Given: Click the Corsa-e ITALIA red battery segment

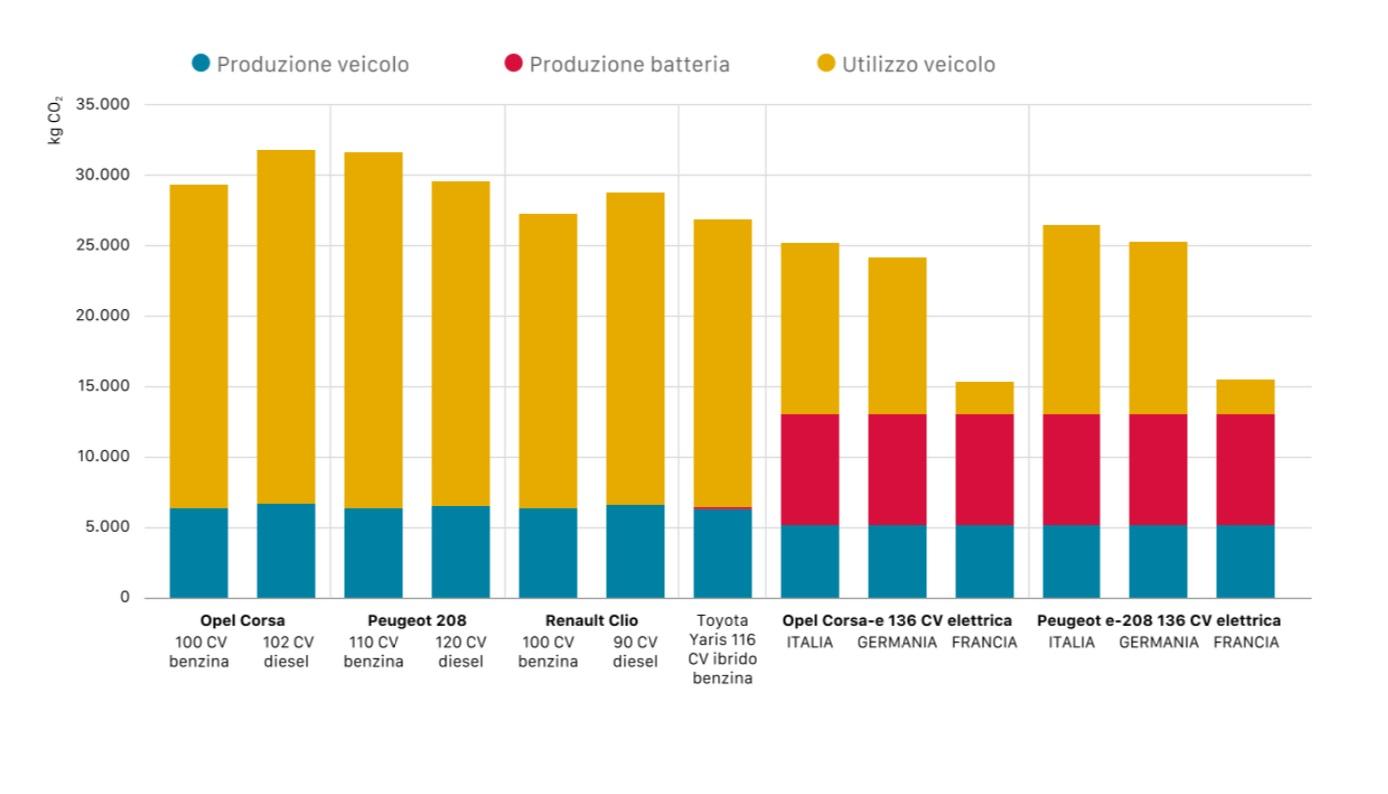Looking at the screenshot, I should [810, 470].
